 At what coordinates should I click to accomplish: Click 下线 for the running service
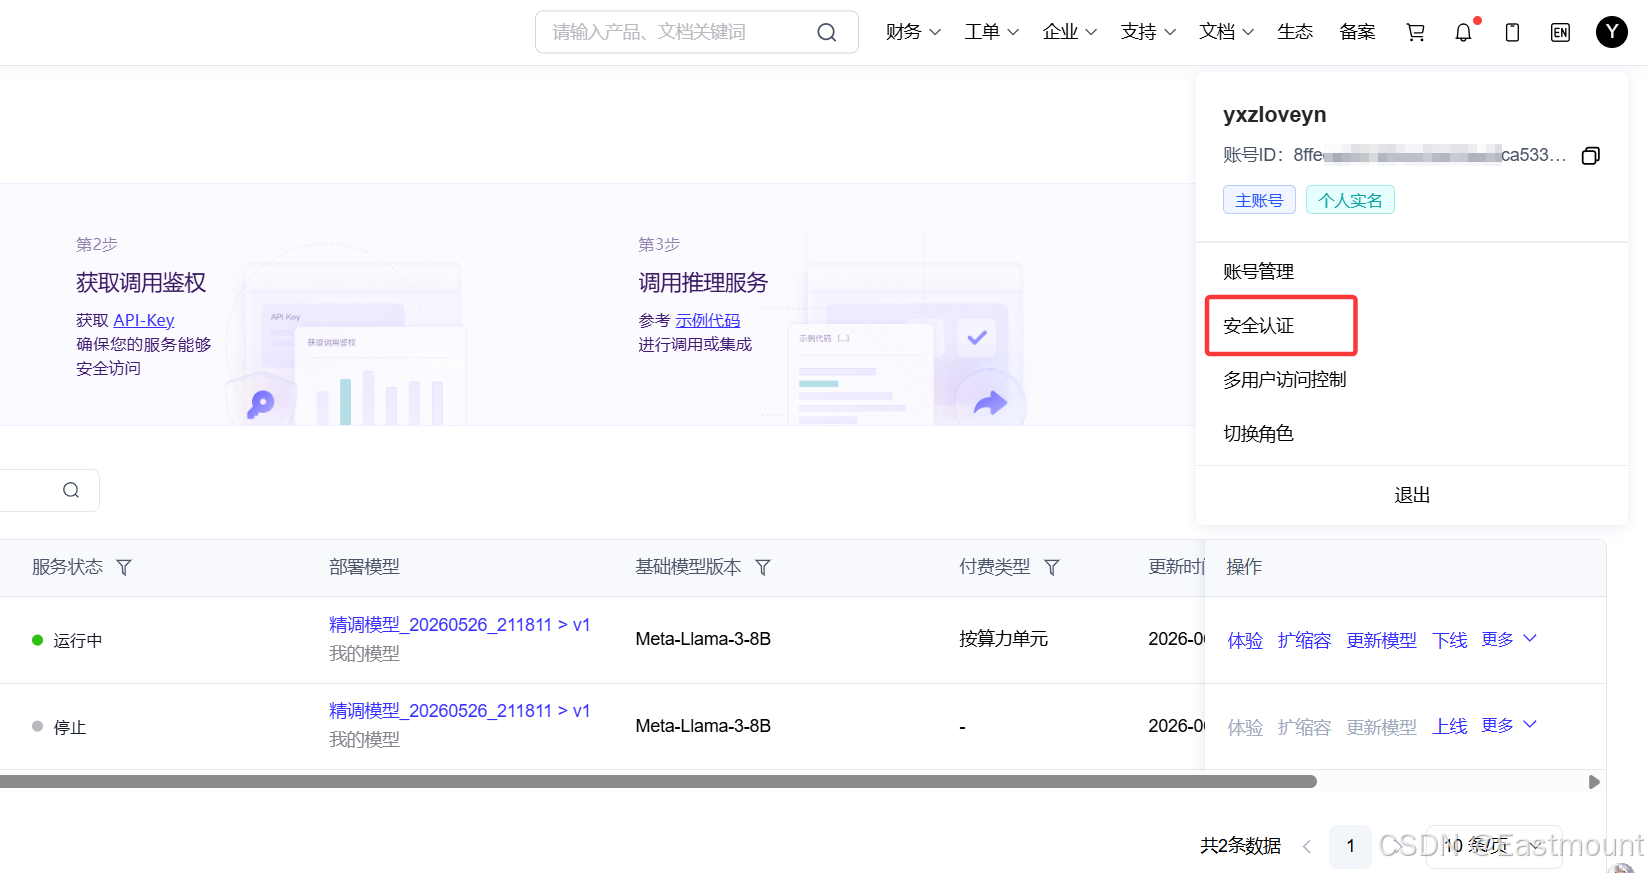point(1449,640)
